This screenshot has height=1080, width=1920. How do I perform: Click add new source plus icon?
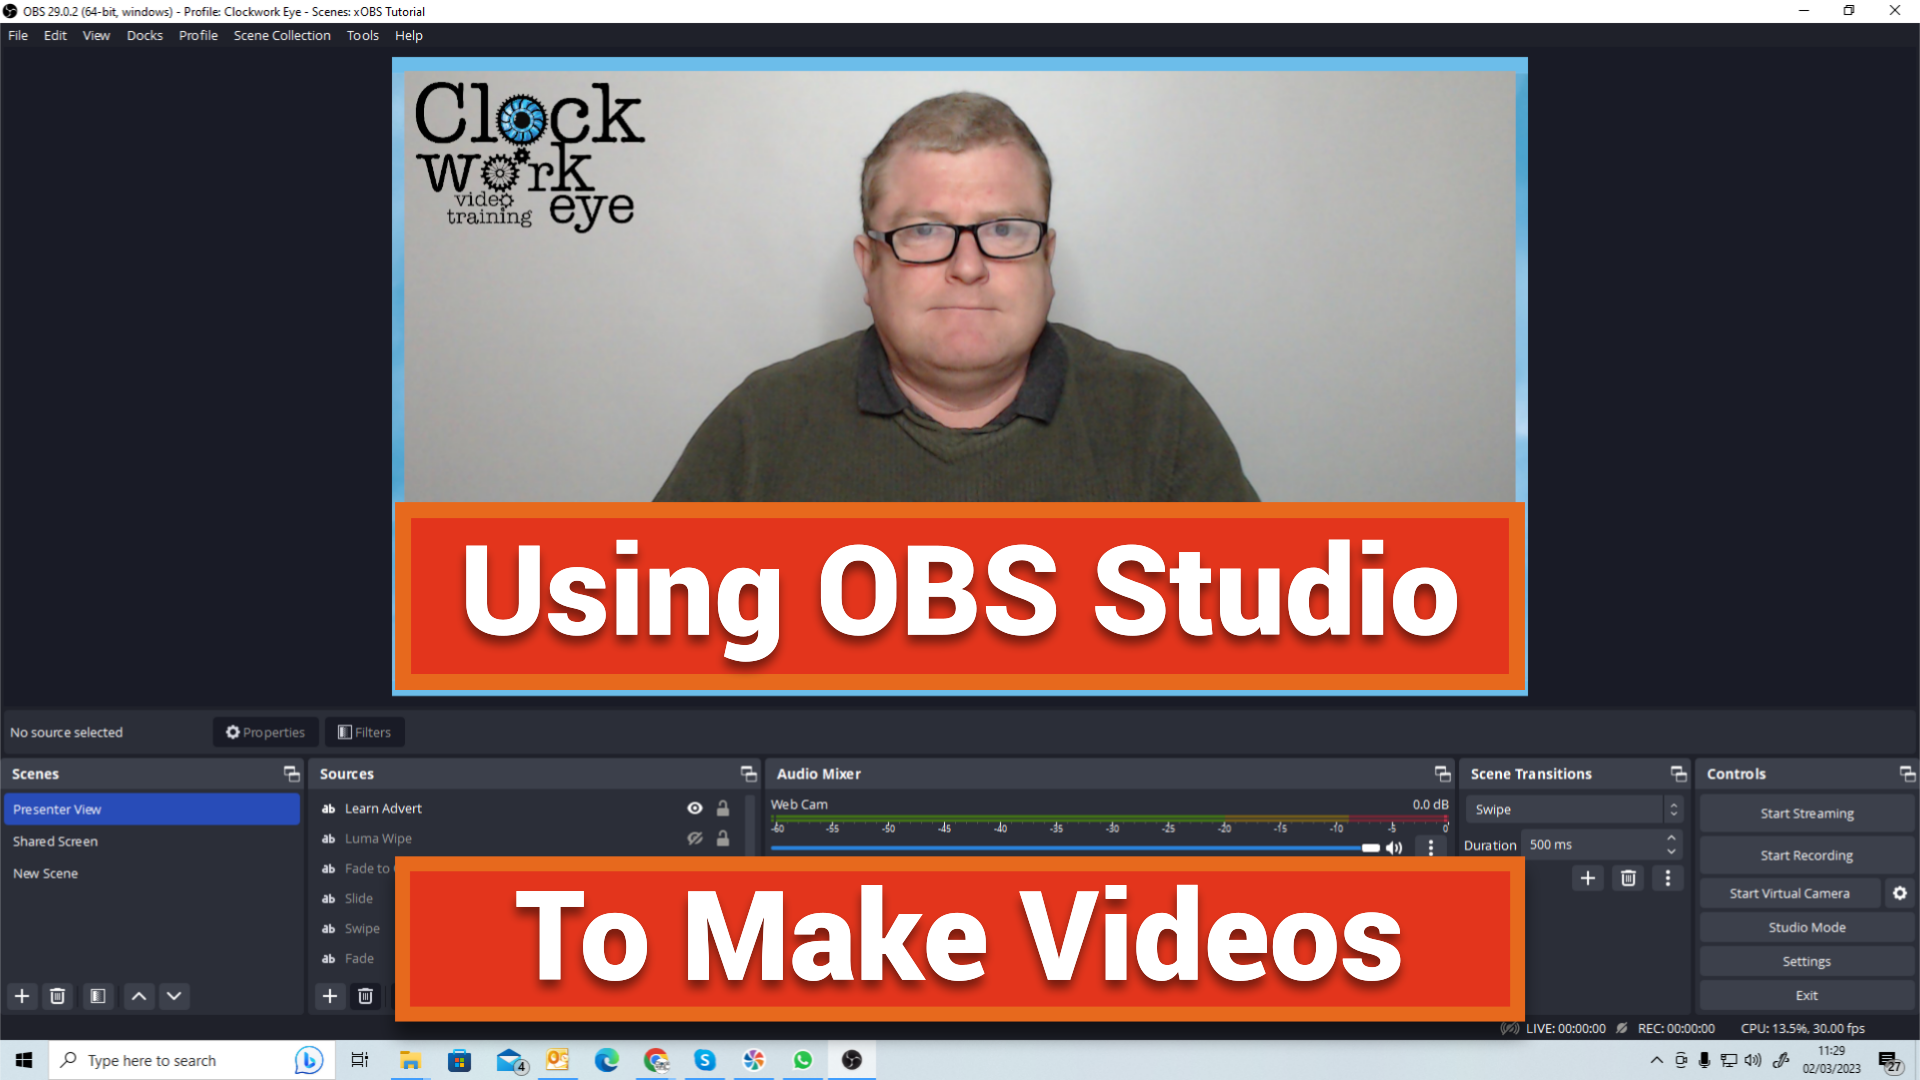tap(330, 996)
